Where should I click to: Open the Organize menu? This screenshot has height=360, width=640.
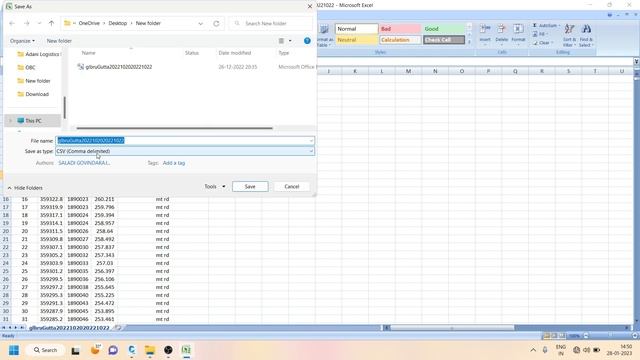point(22,41)
